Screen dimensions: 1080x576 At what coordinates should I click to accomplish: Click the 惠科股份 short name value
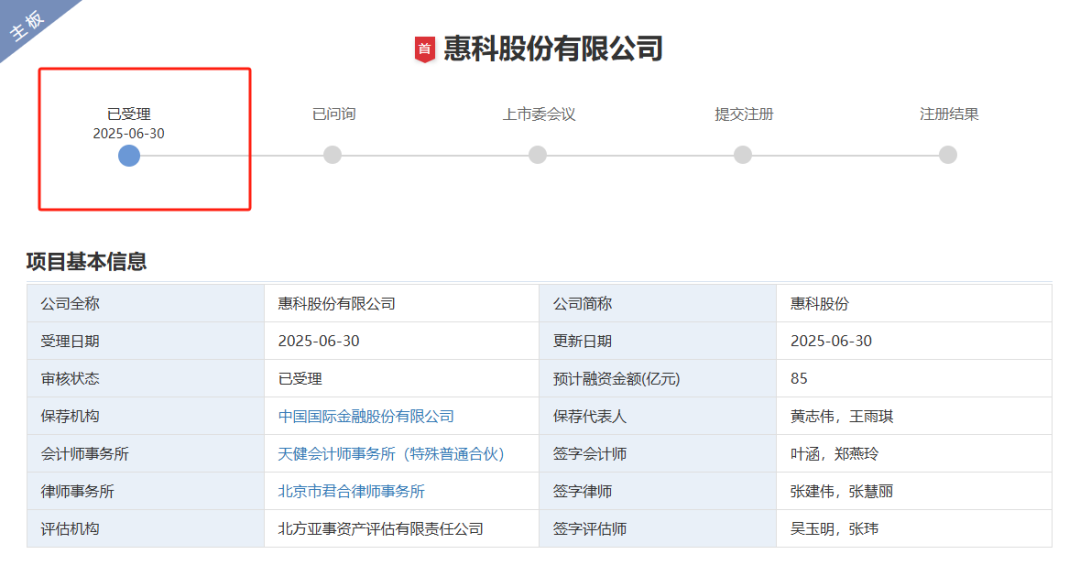820,304
